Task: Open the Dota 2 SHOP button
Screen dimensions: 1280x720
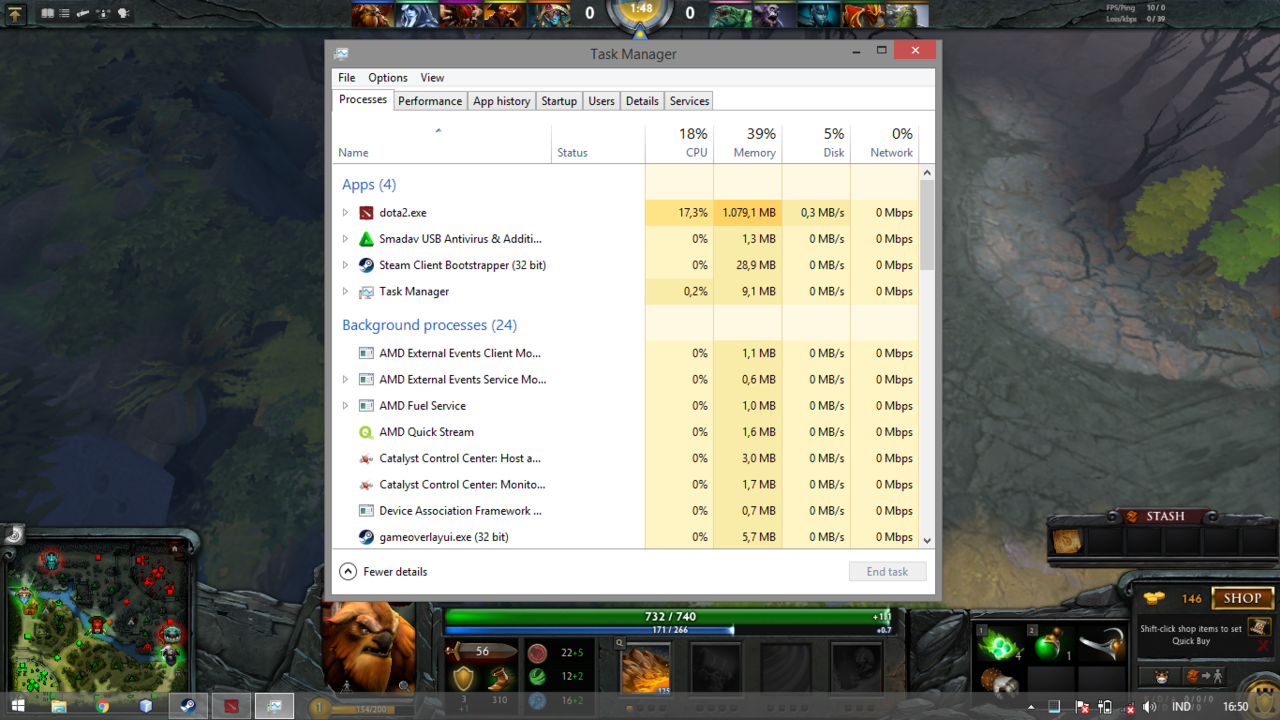Action: pos(1242,598)
